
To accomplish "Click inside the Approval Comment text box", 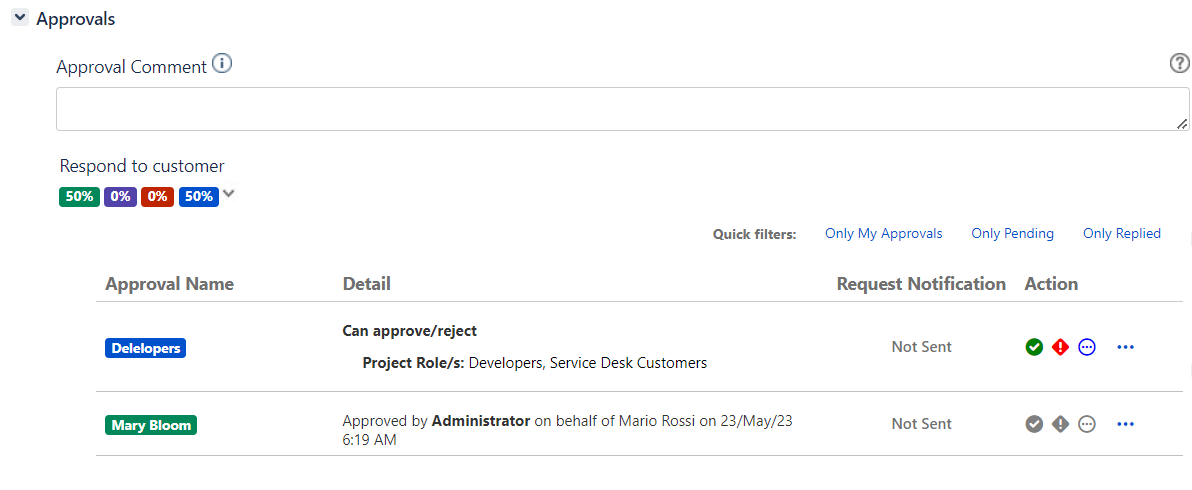I will (x=623, y=109).
